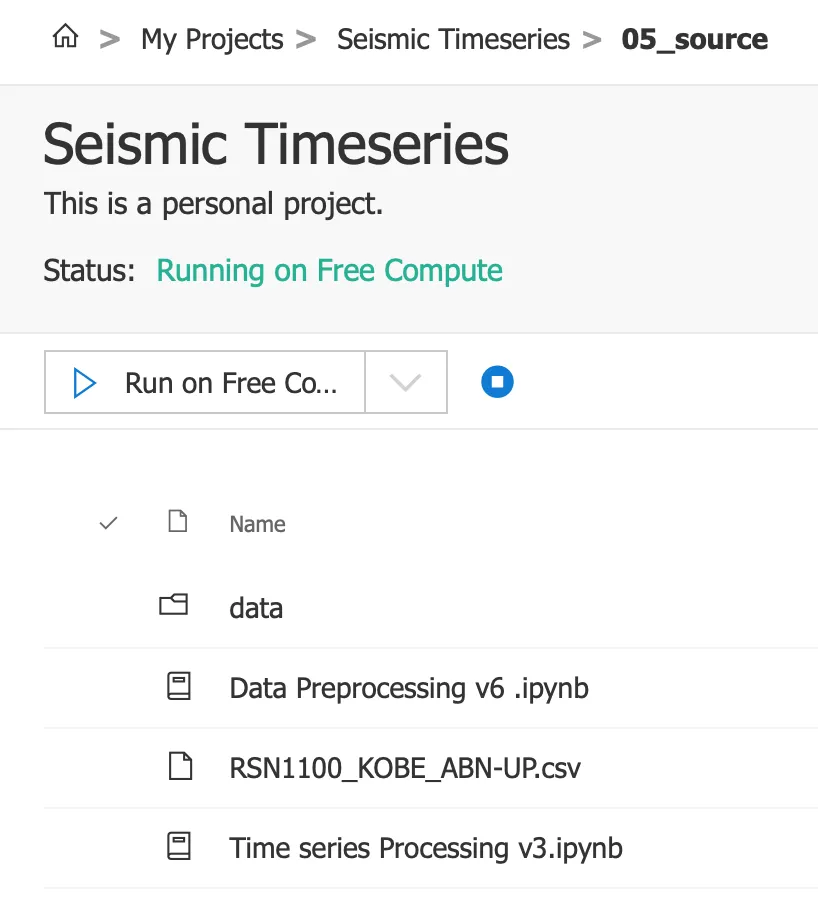Screen dimensions: 818x904
Task: Stop the running compute with stop icon
Action: point(497,382)
